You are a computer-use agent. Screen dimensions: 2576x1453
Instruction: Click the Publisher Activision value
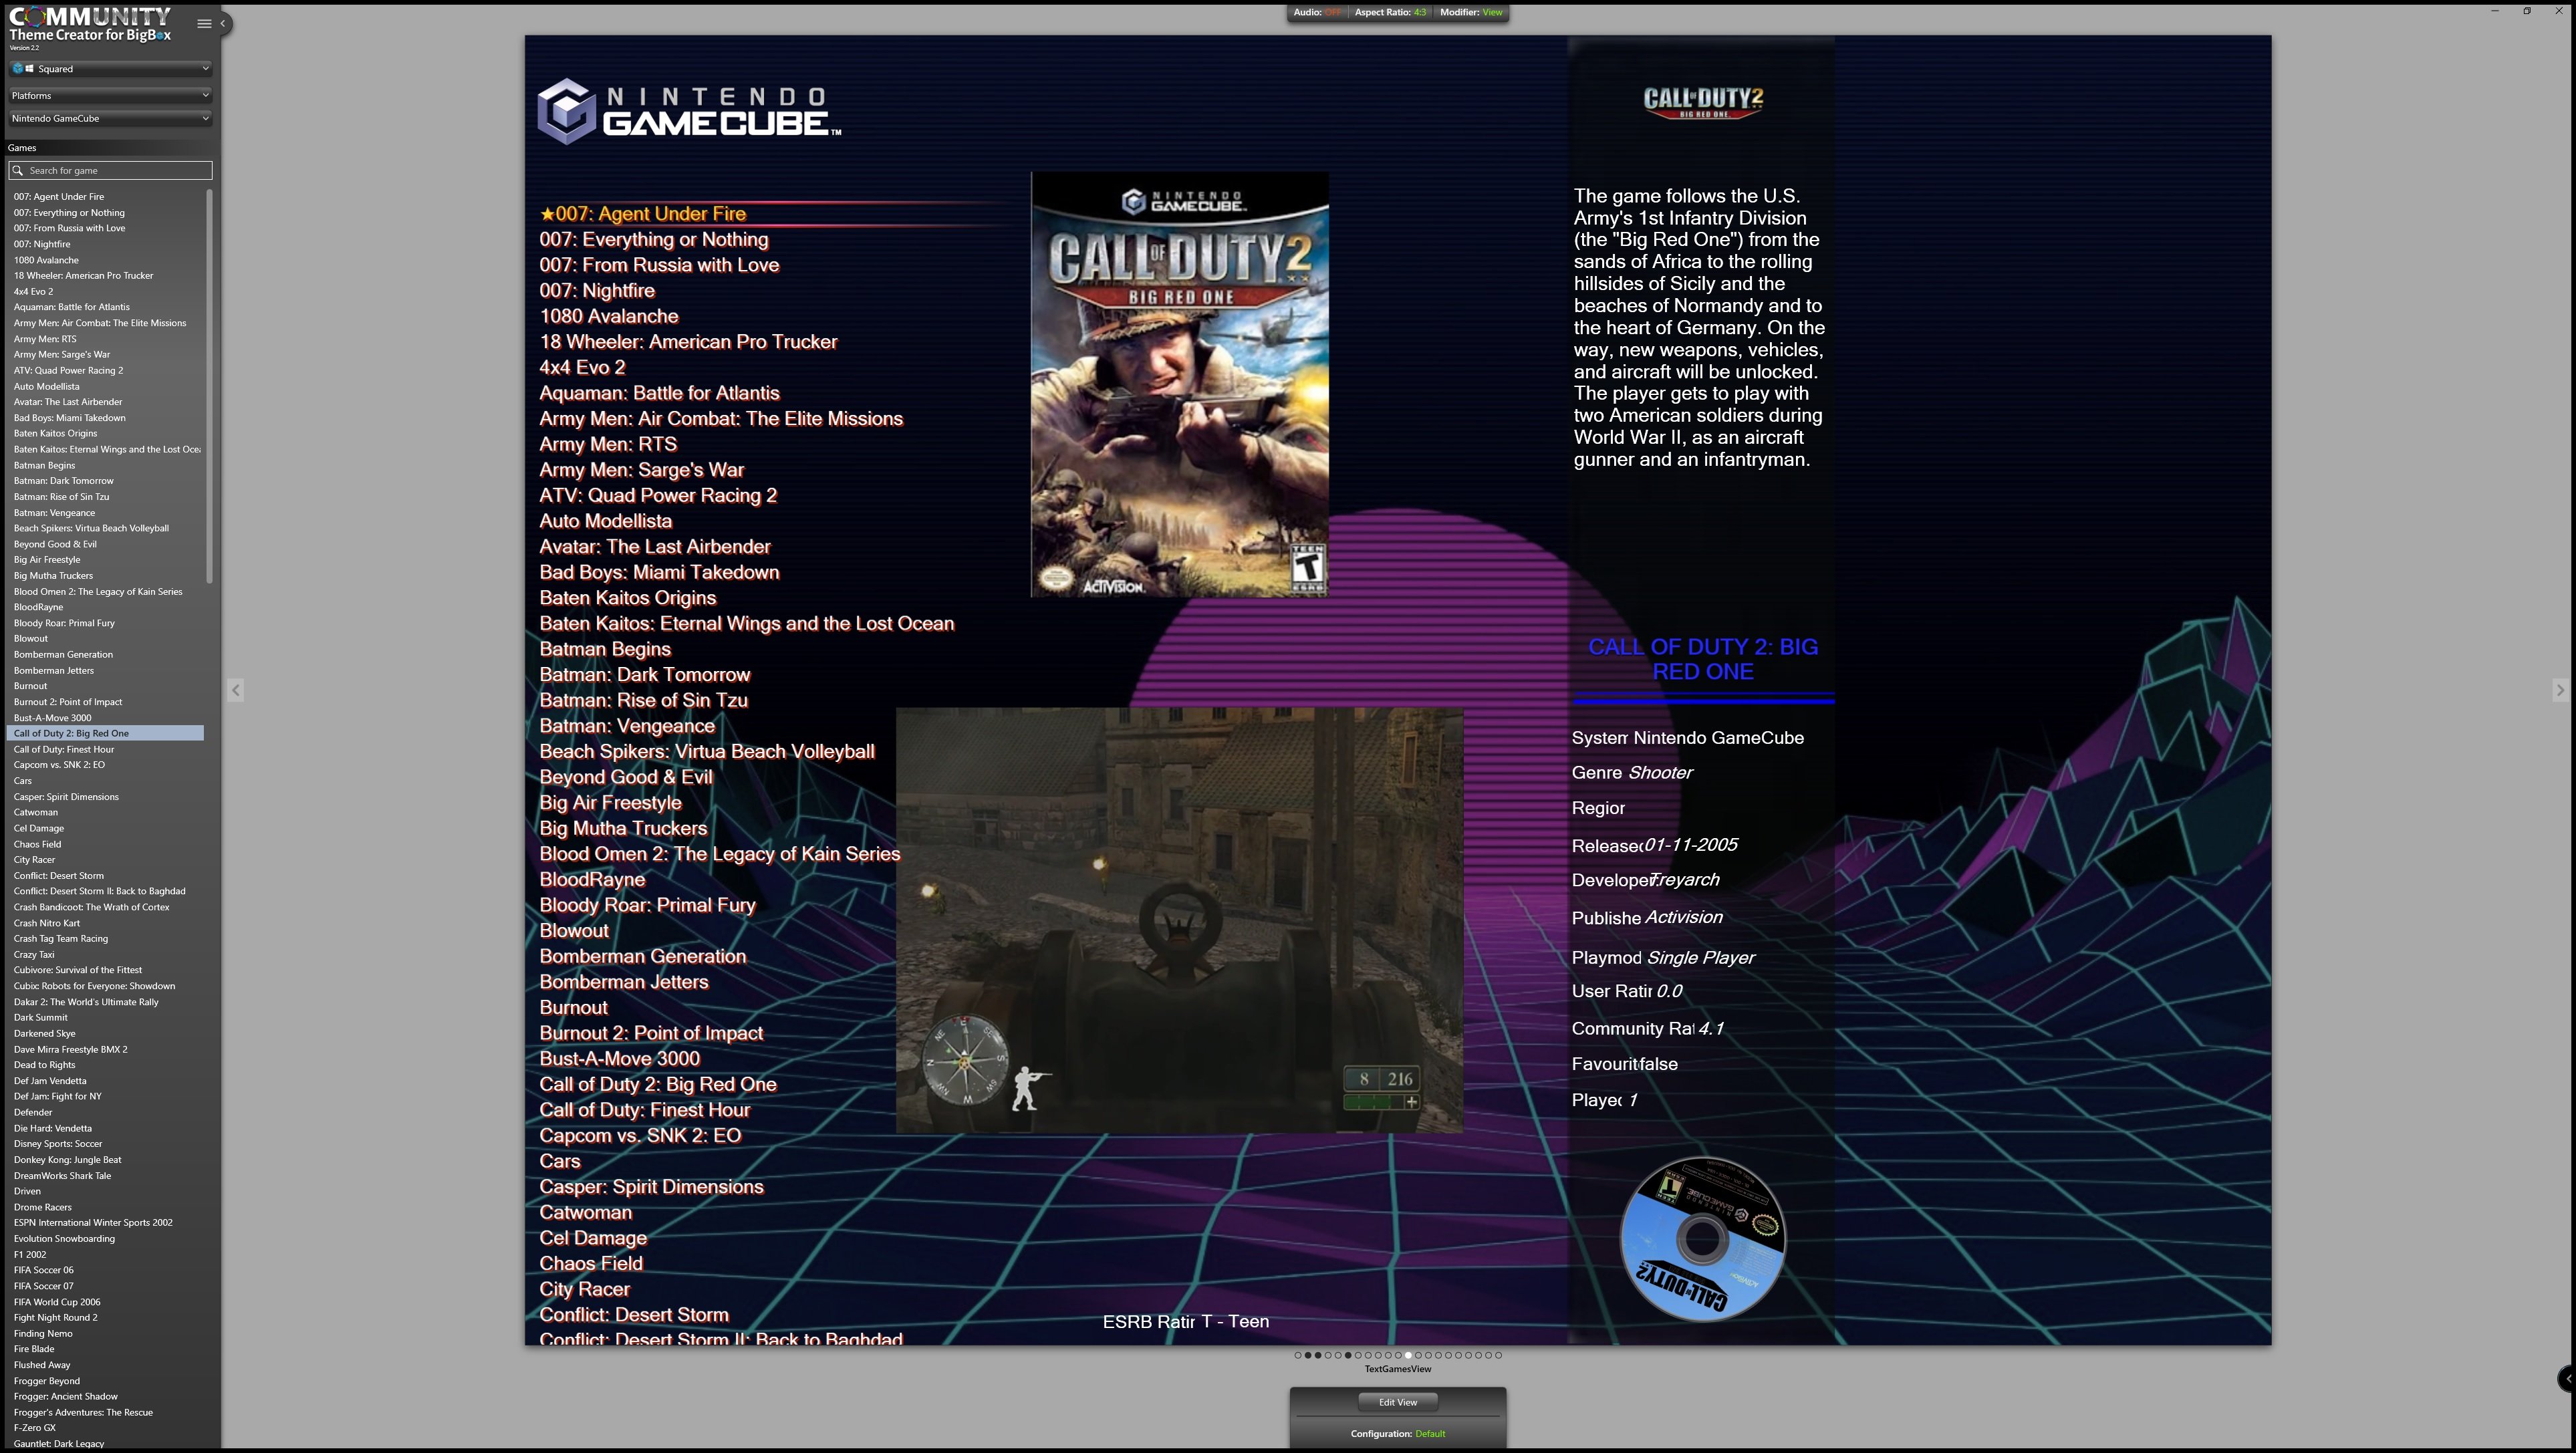[x=1684, y=917]
